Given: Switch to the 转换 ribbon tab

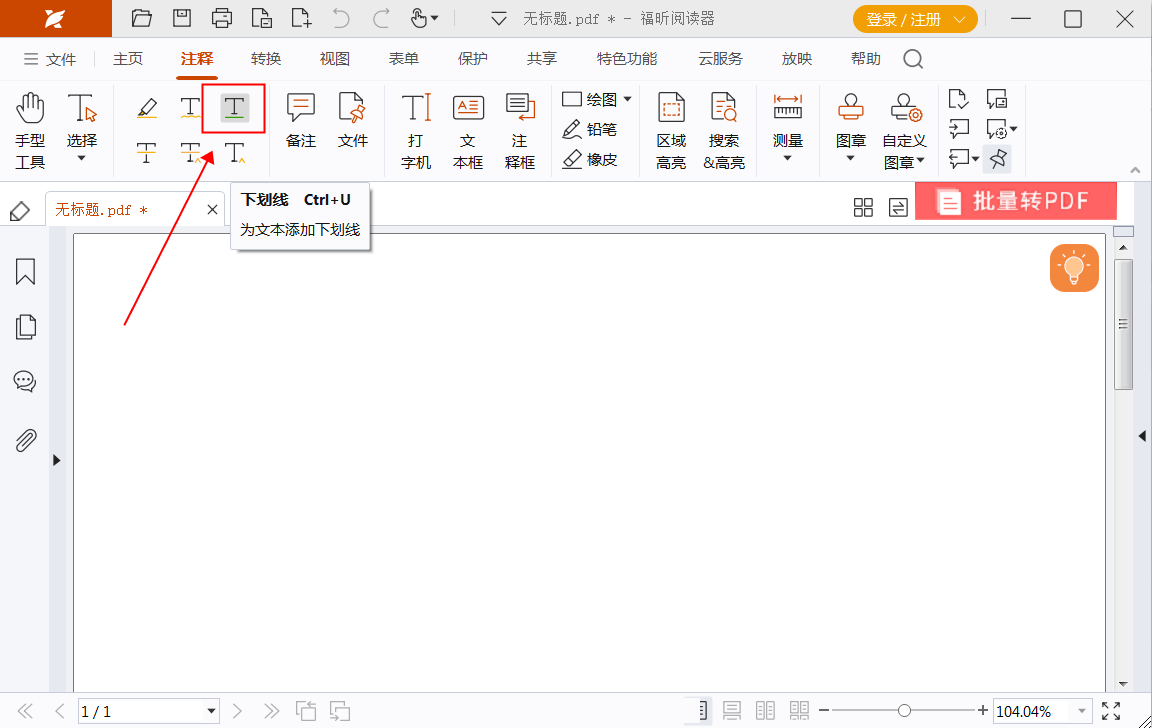Looking at the screenshot, I should (266, 59).
